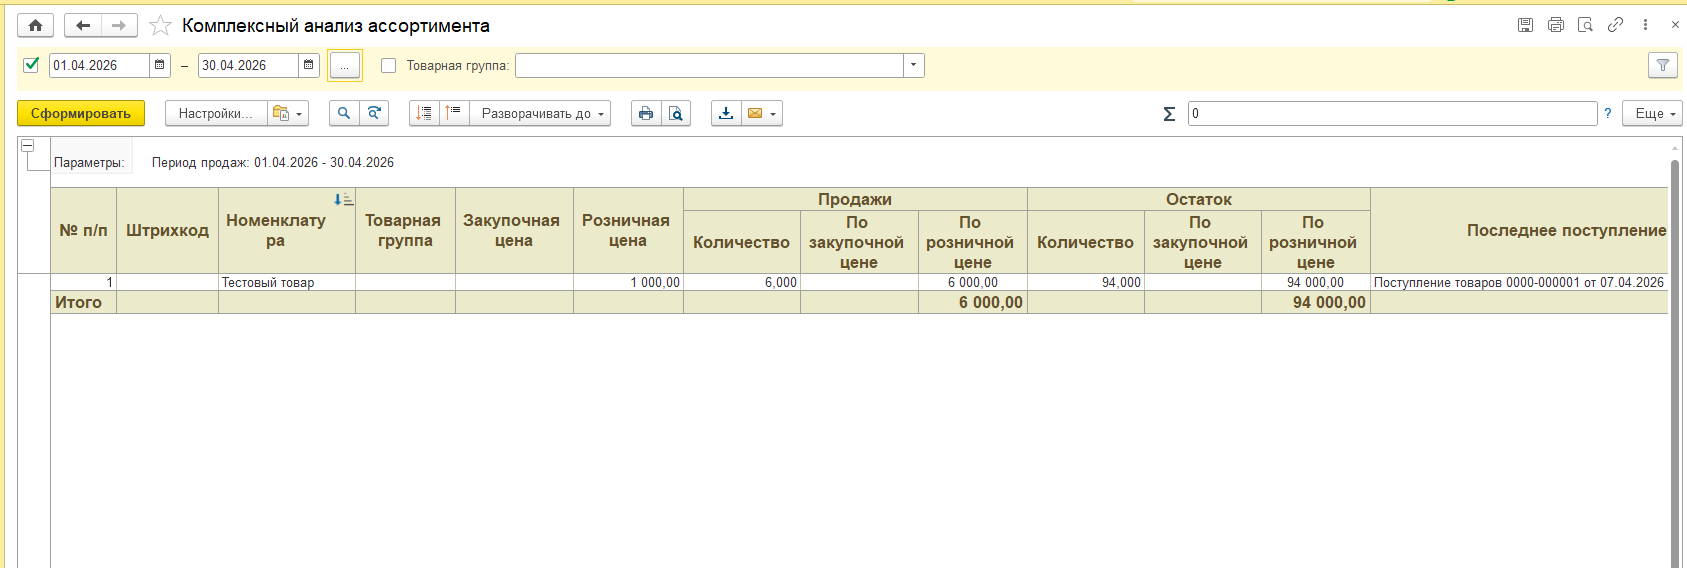The height and width of the screenshot is (568, 1687).
Task: Open the Товарная группа dropdown list
Action: pyautogui.click(x=913, y=65)
